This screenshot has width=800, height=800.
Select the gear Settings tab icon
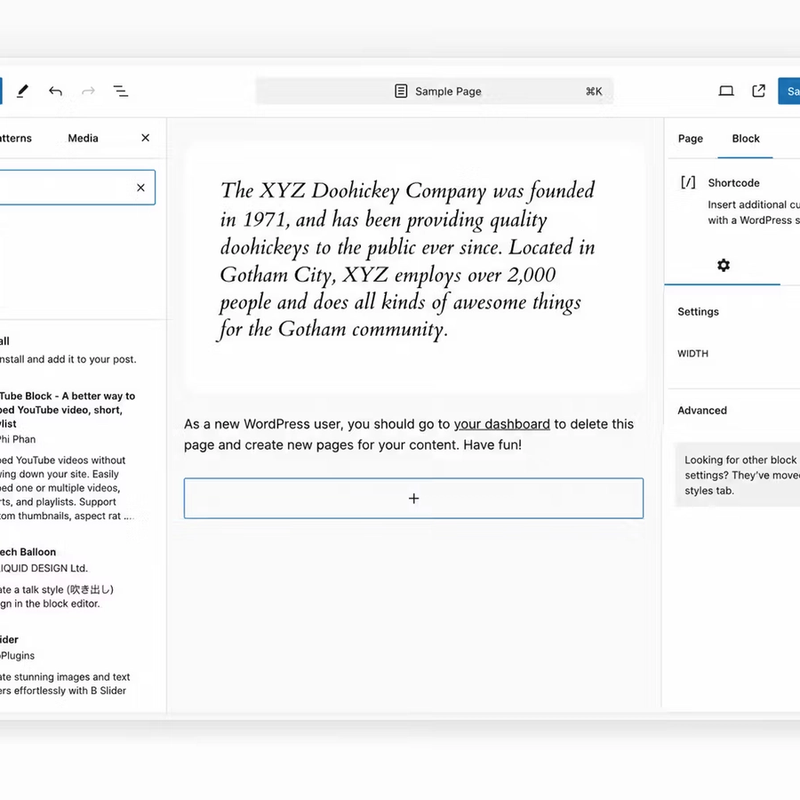723,265
